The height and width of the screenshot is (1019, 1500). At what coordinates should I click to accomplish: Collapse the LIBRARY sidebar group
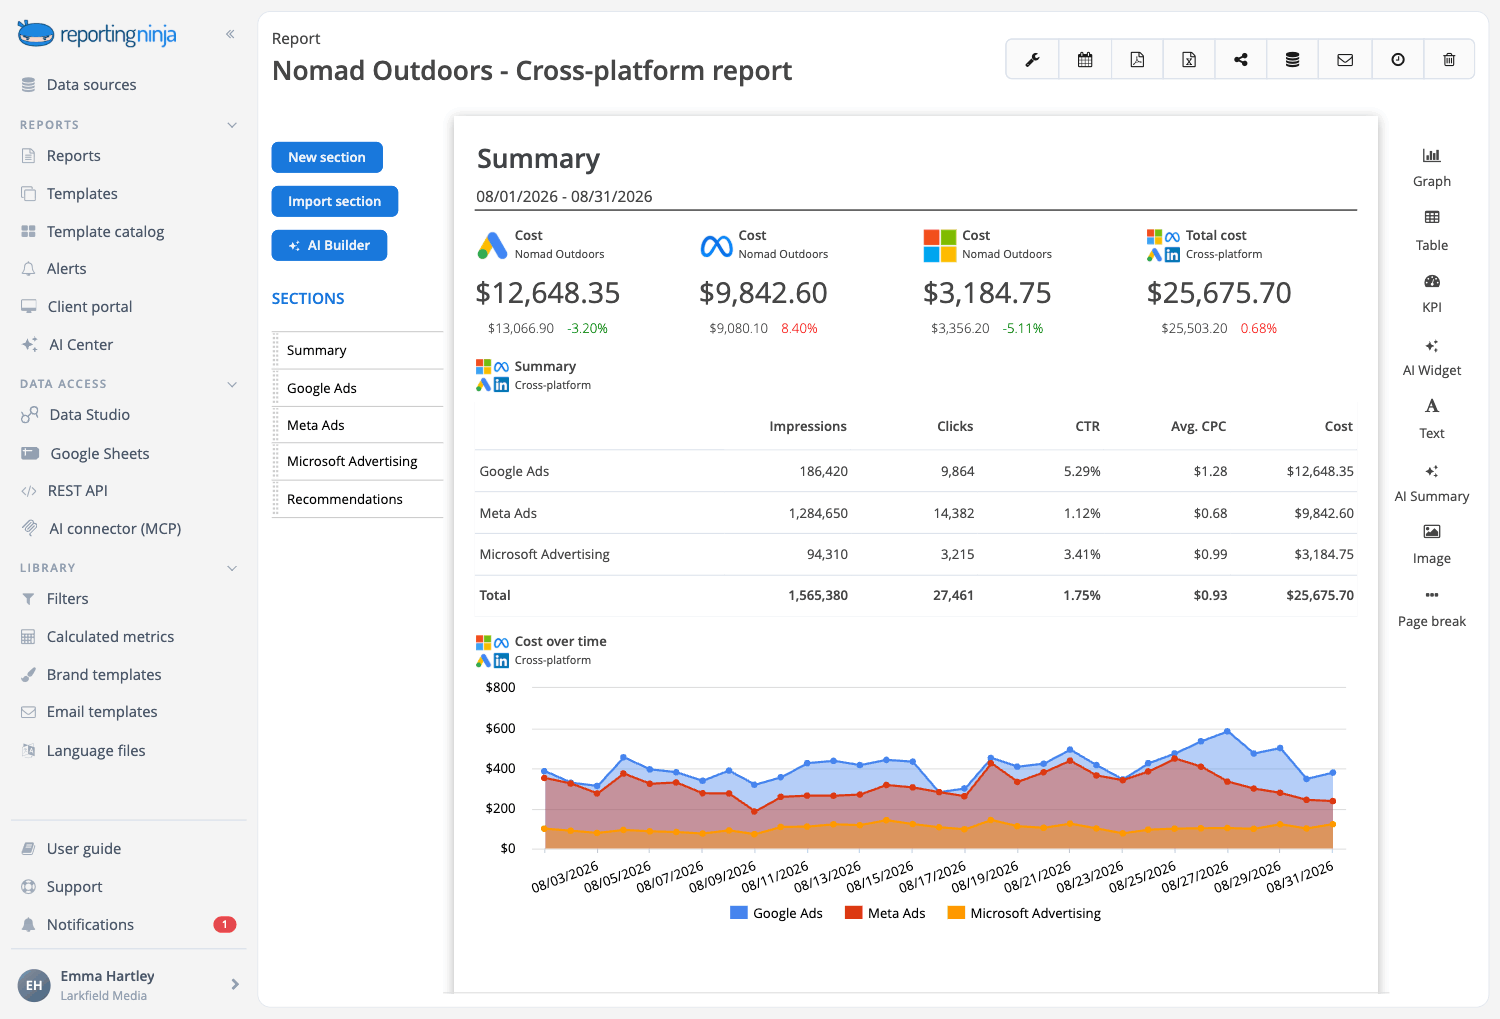pyautogui.click(x=232, y=568)
